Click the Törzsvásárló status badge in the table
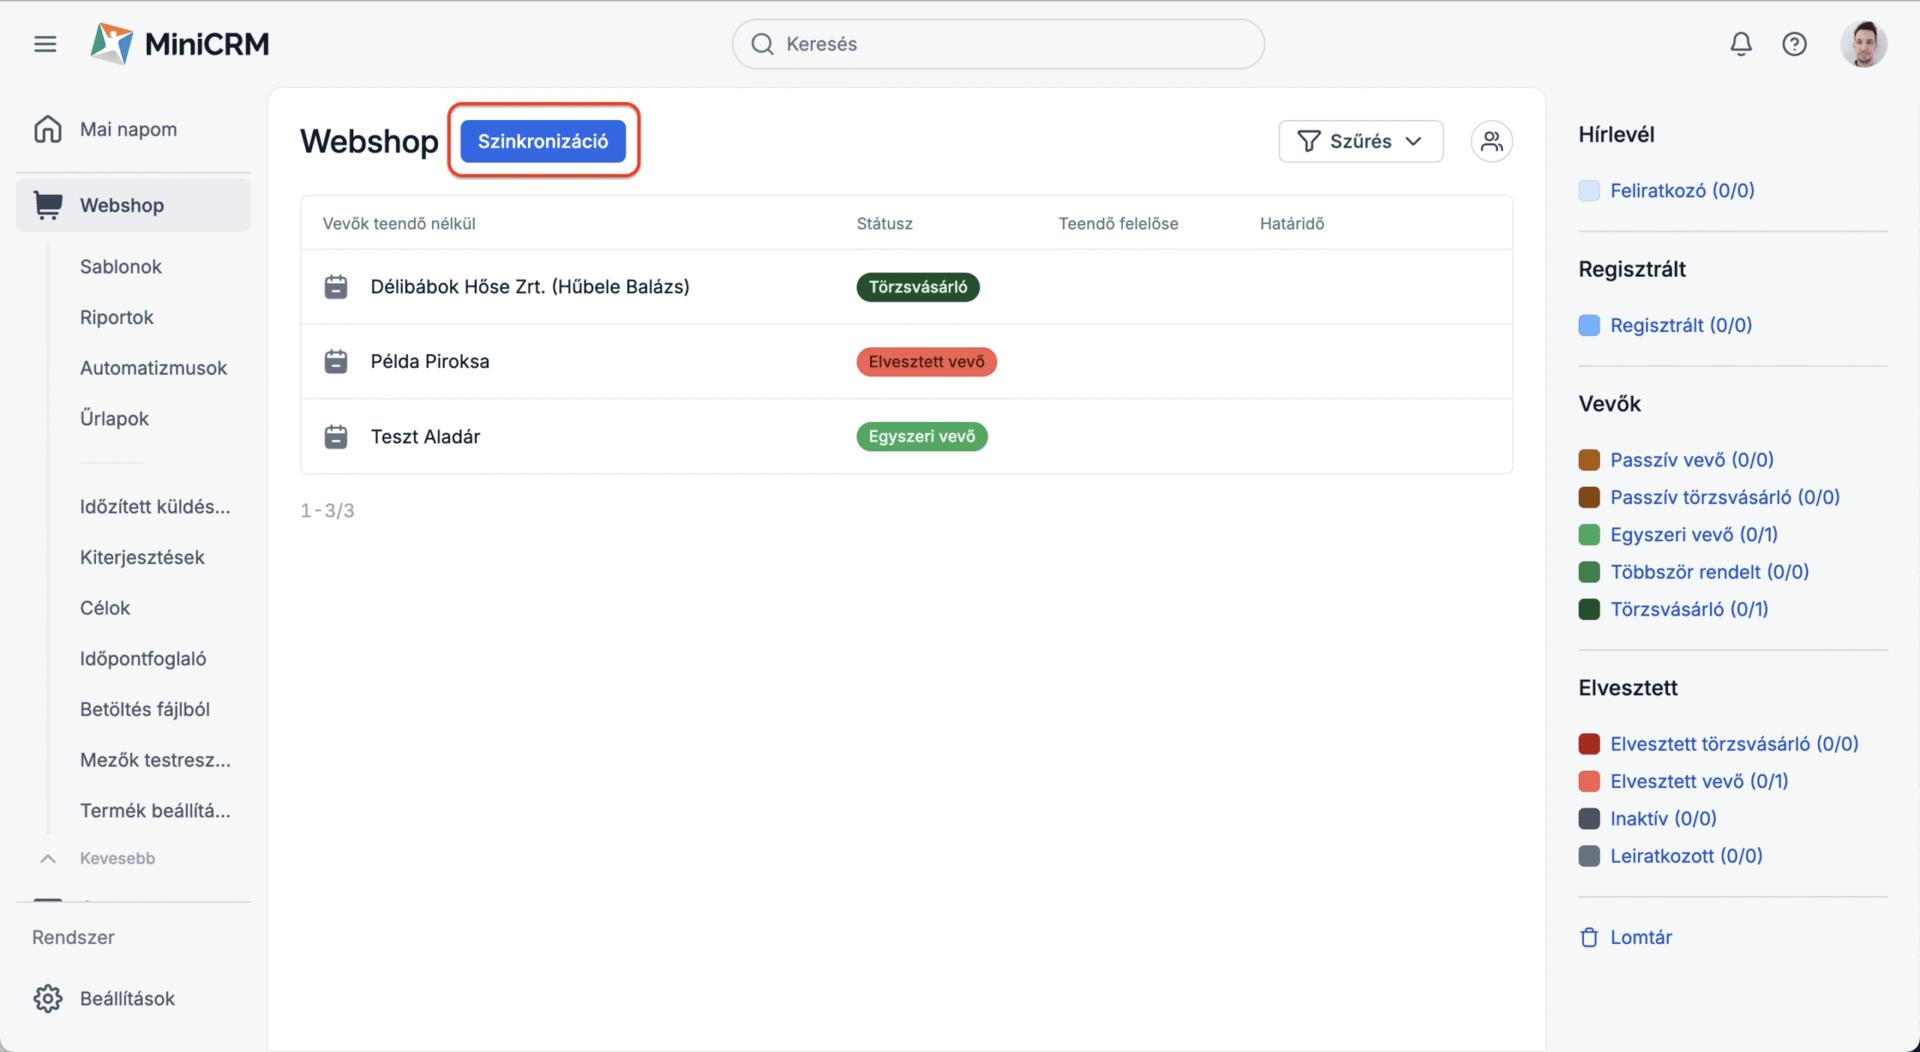1920x1052 pixels. 918,287
